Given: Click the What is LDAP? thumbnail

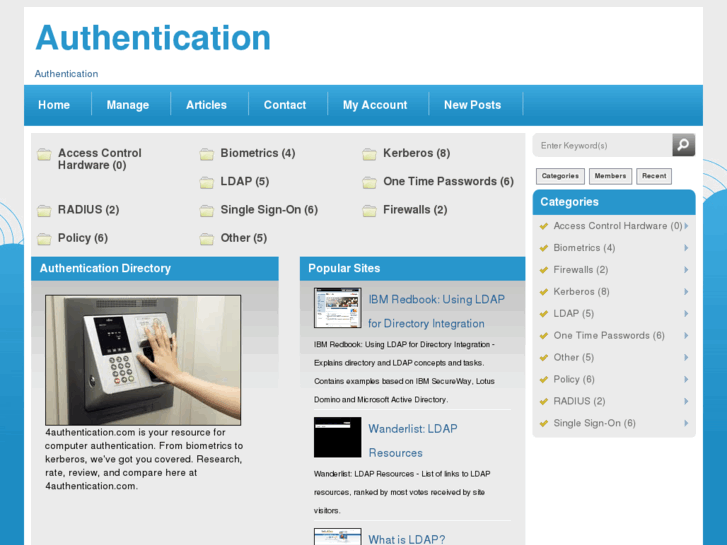Looking at the screenshot, I should [338, 537].
